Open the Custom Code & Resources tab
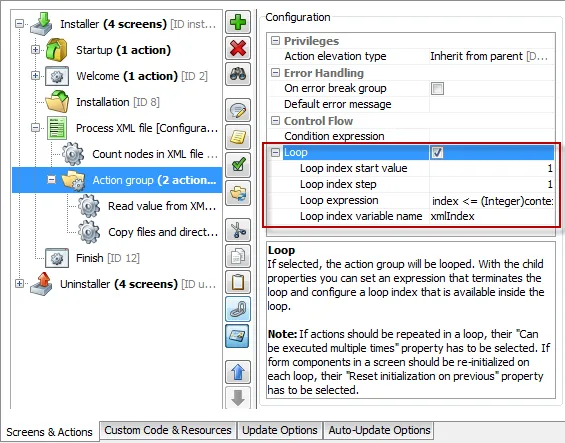Screen dimensions: 565x443 coord(168,430)
